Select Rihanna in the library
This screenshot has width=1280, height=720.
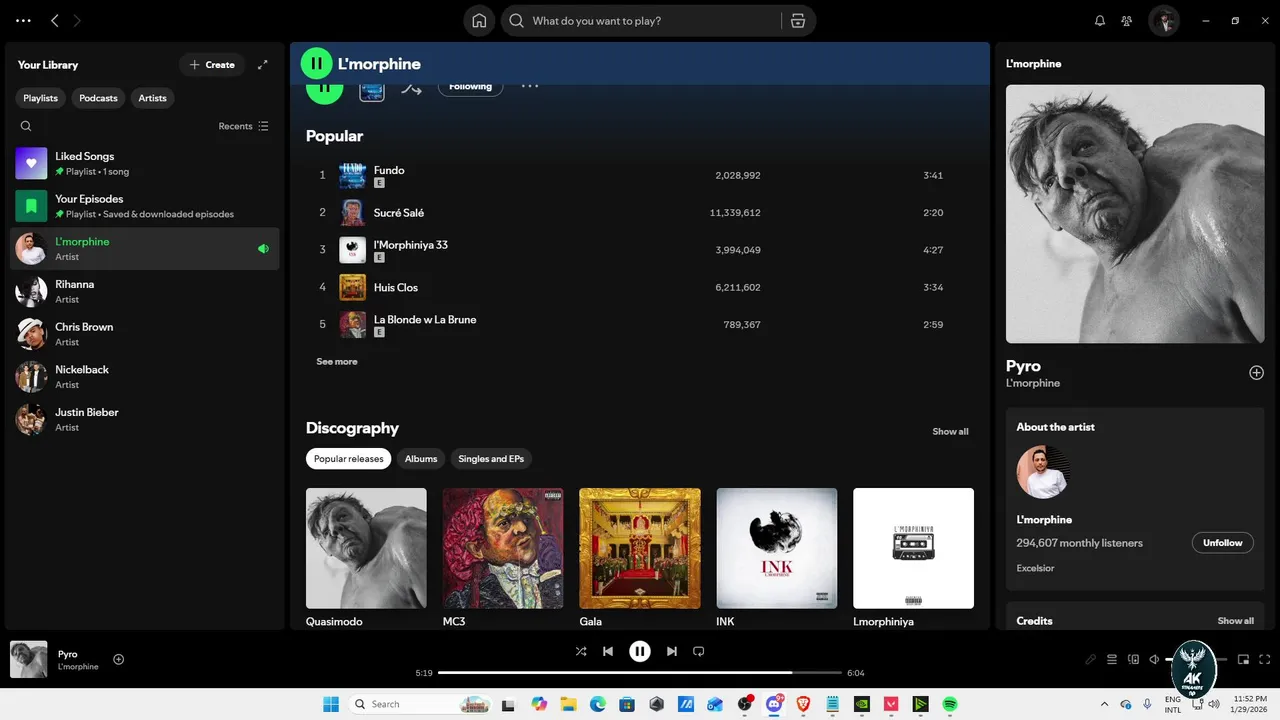click(x=145, y=291)
